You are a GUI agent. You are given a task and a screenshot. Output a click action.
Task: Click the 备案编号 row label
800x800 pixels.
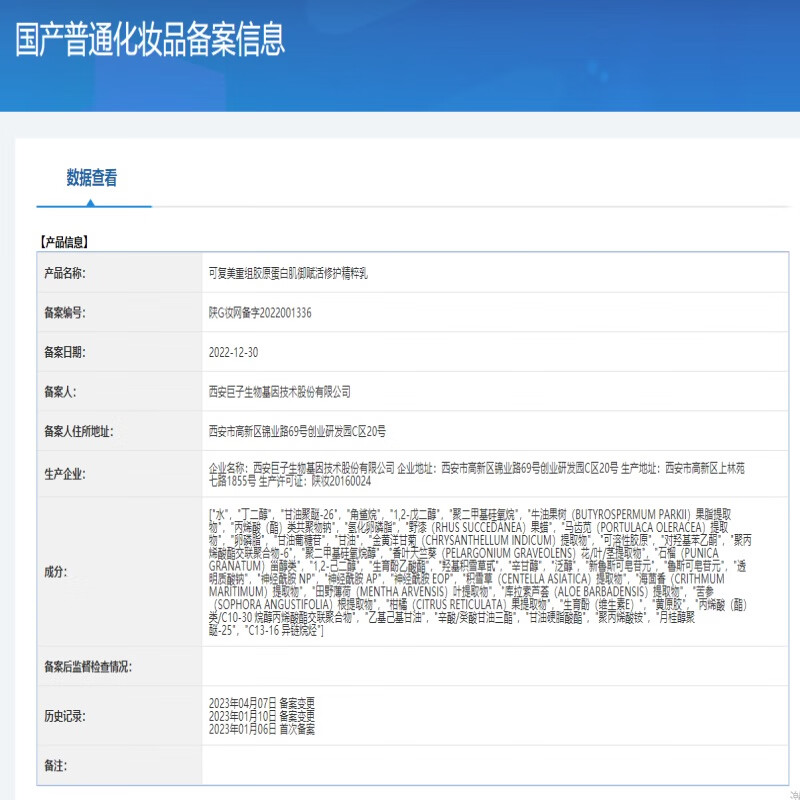tap(64, 313)
